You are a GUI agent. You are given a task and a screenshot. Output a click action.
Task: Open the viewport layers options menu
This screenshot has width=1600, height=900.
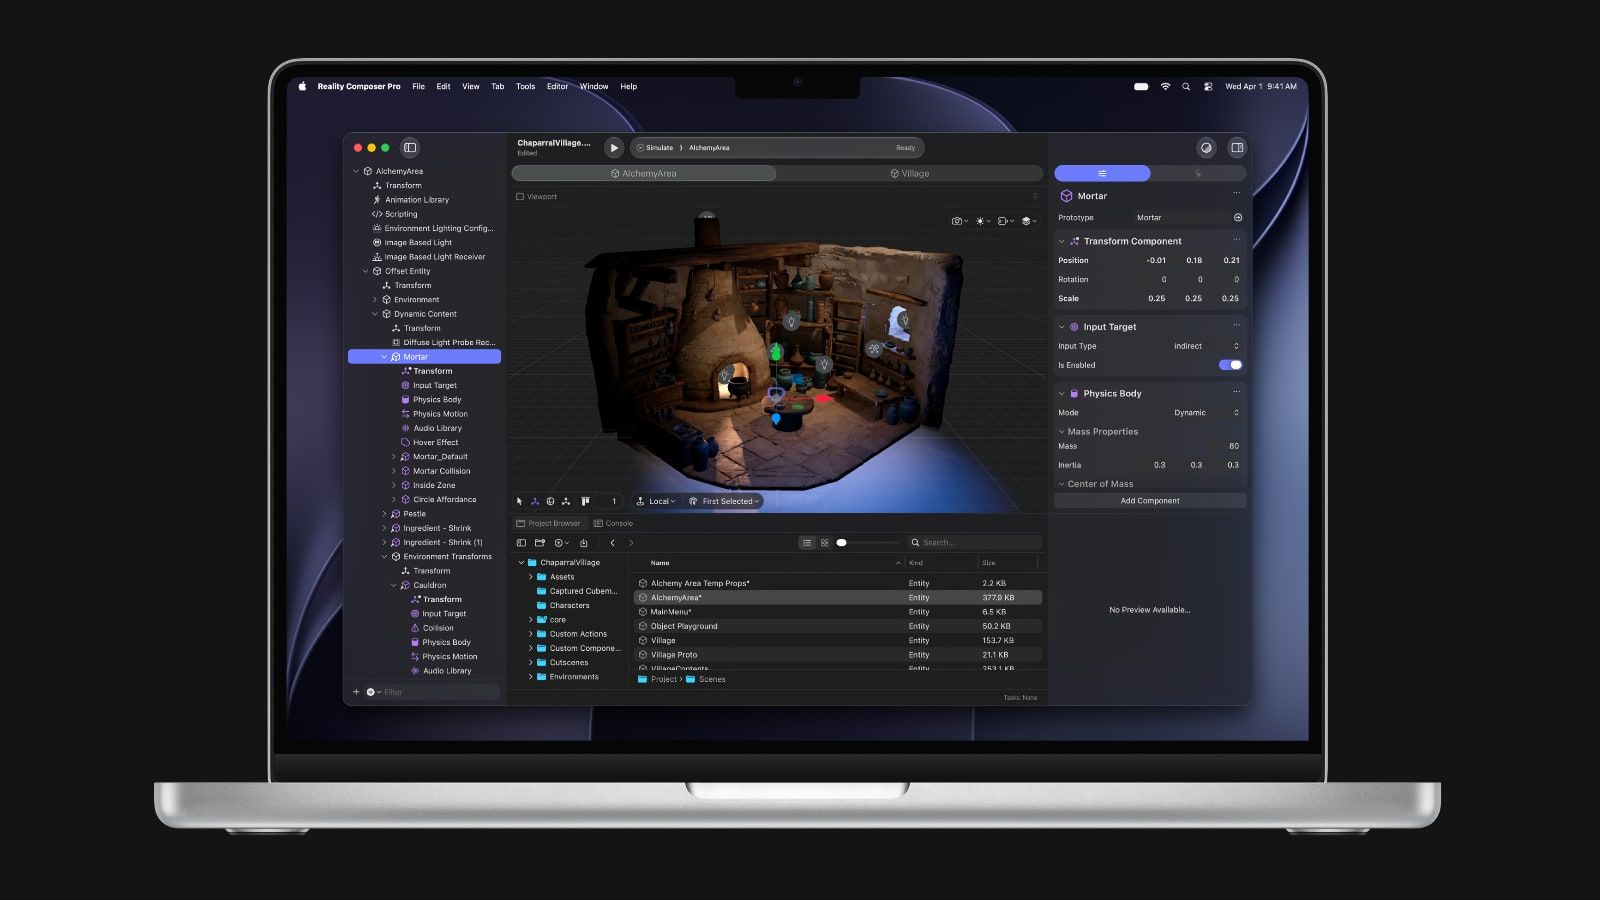point(1029,221)
